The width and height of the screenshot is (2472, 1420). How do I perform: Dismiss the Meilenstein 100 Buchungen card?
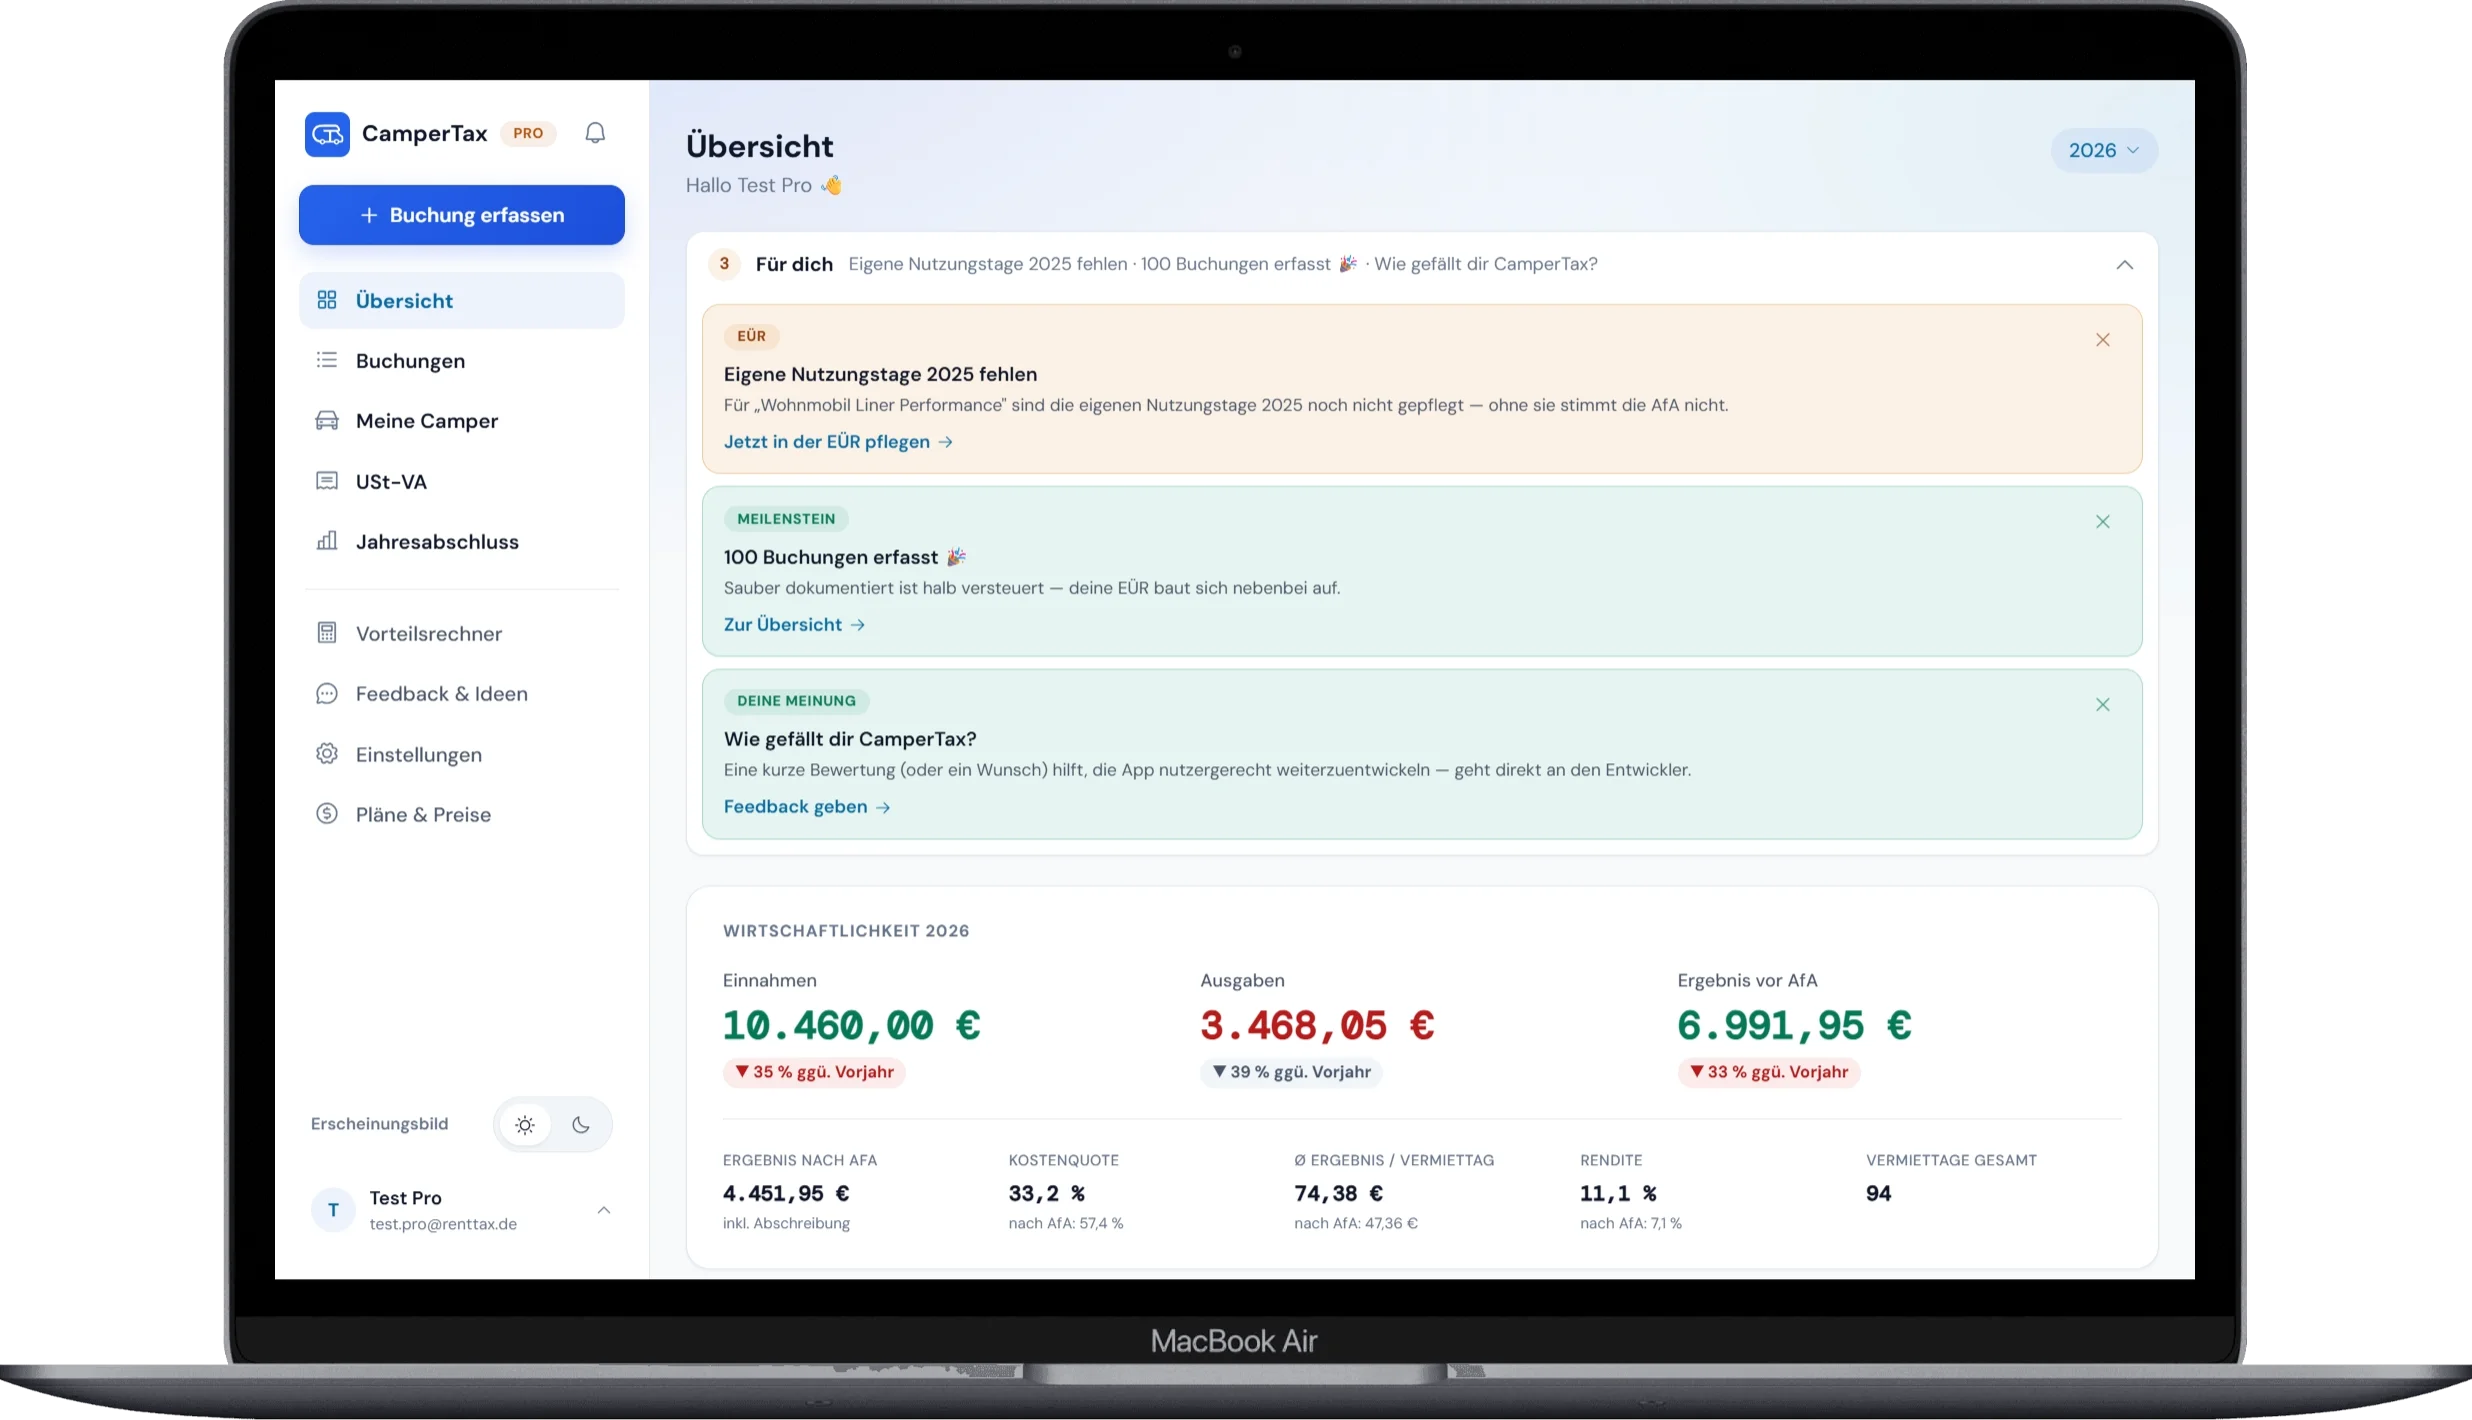2103,522
